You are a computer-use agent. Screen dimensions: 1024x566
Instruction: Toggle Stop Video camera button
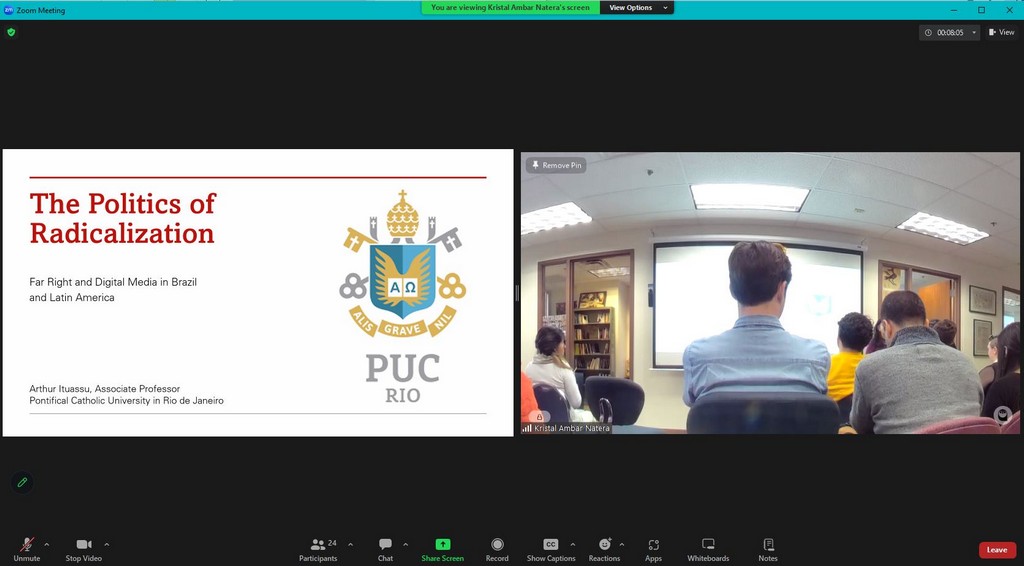(84, 548)
